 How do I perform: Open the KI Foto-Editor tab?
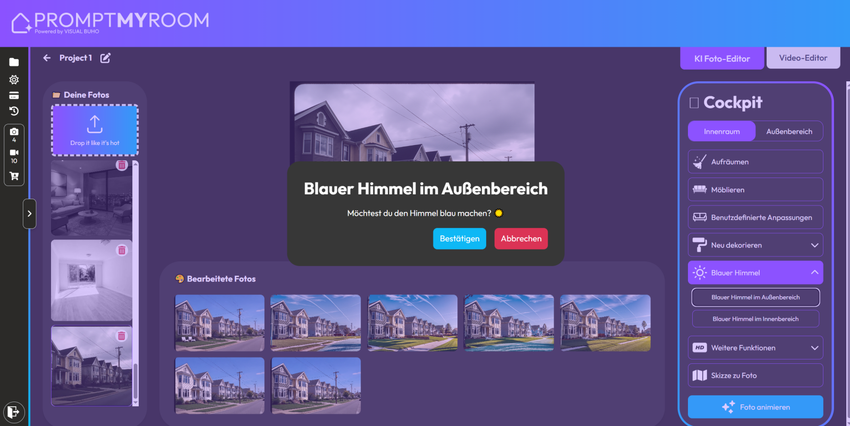click(x=721, y=58)
